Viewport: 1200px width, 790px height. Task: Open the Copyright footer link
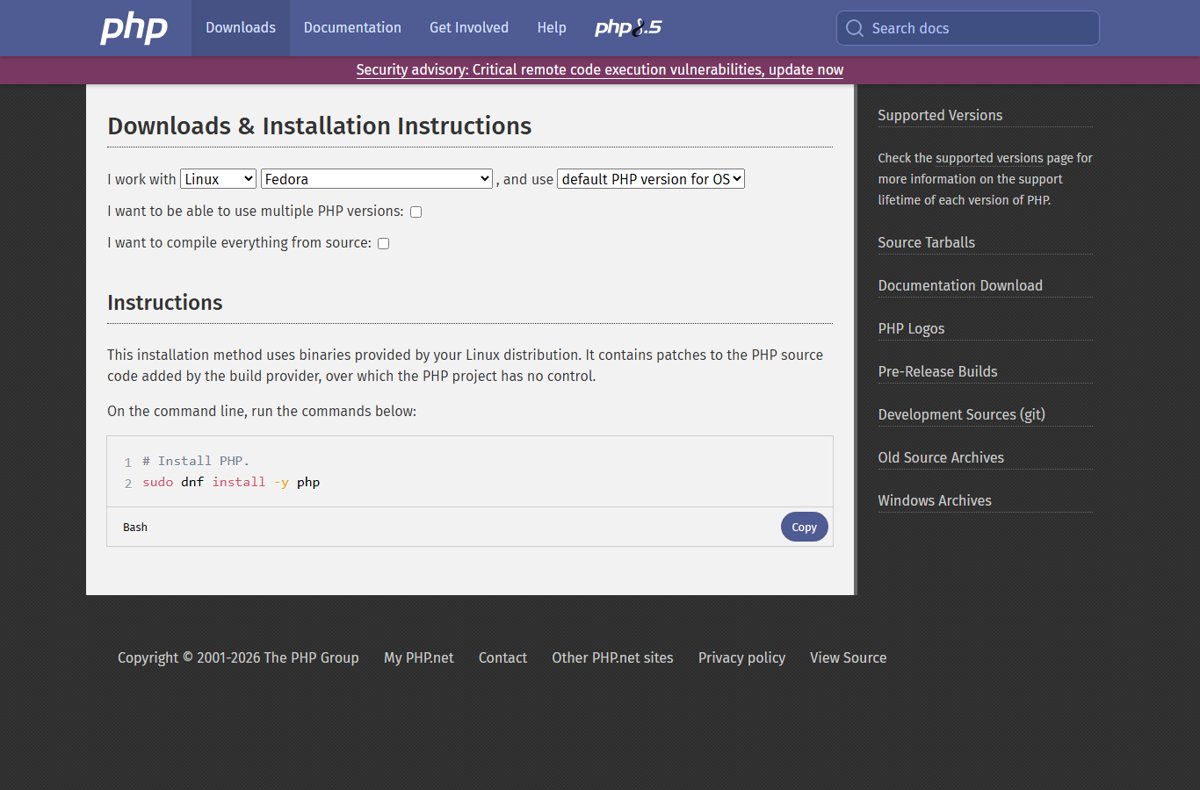pos(238,657)
